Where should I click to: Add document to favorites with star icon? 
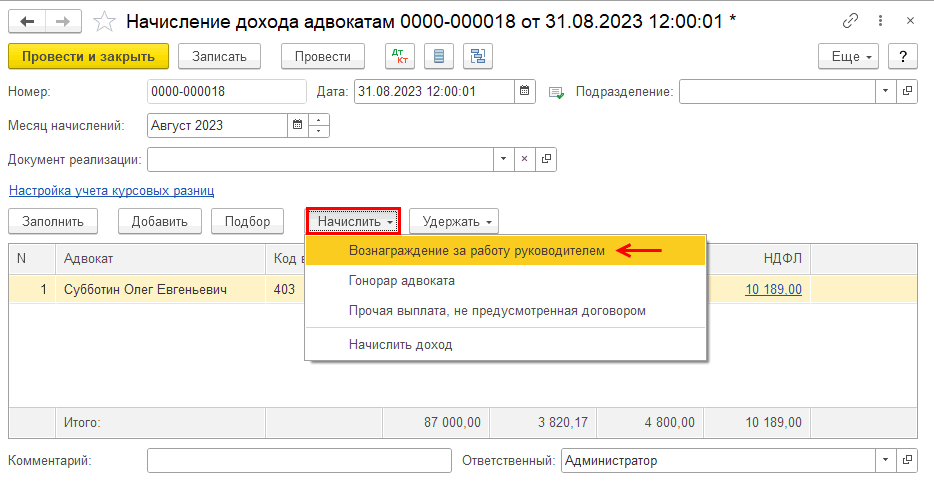[x=103, y=20]
